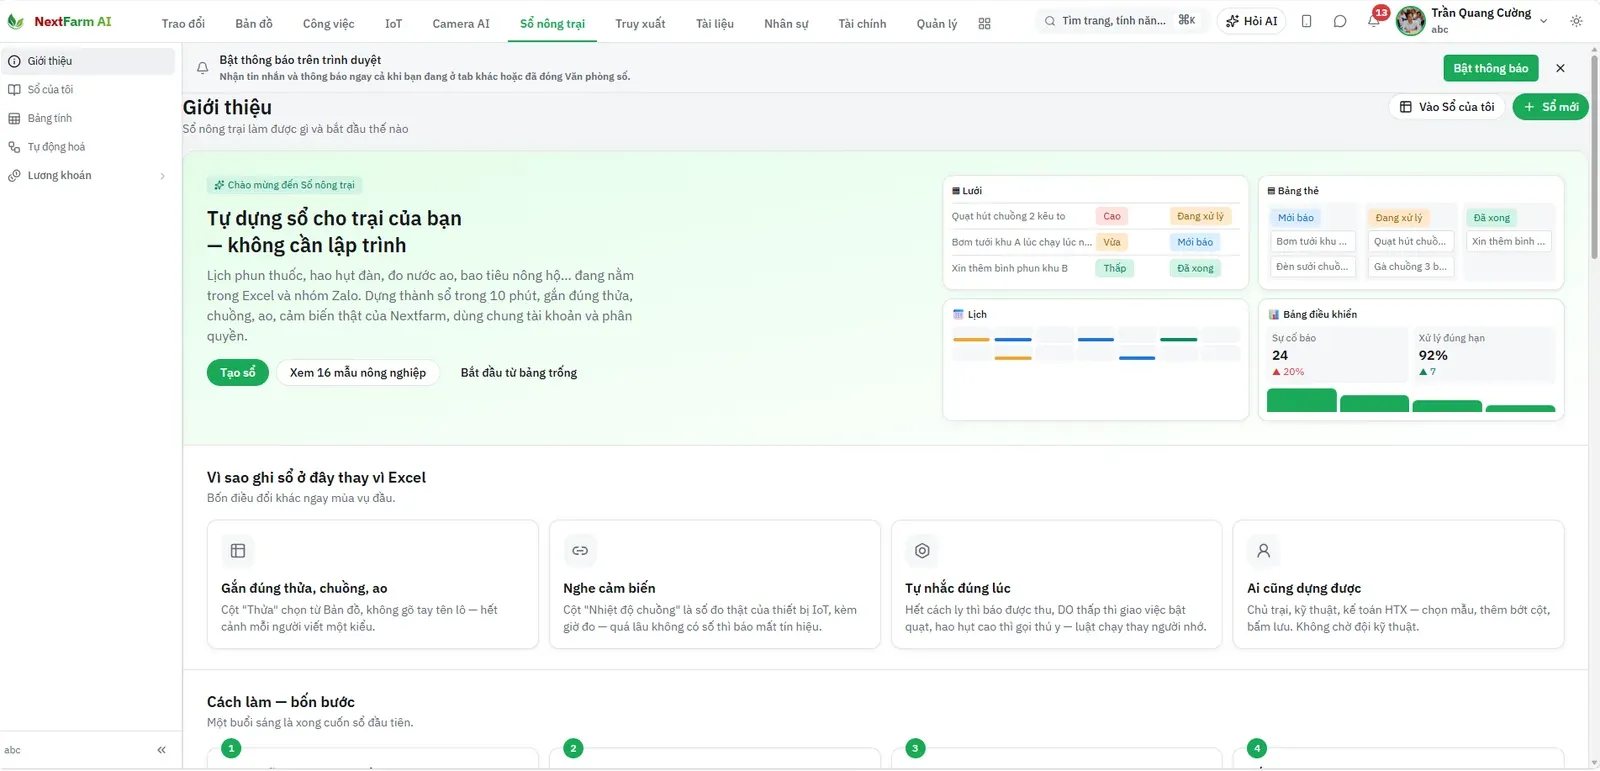Image resolution: width=1600 pixels, height=771 pixels.
Task: Click the Bật thông báo button
Action: [x=1491, y=68]
